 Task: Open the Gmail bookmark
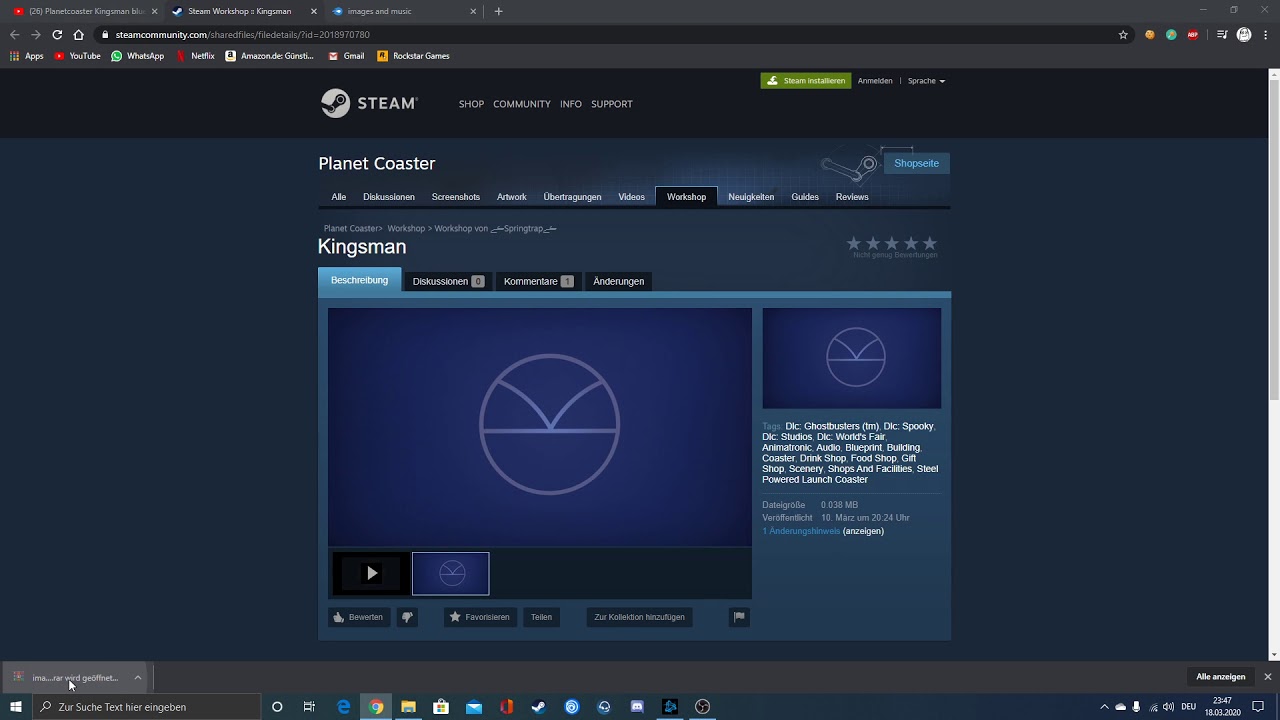click(x=346, y=56)
